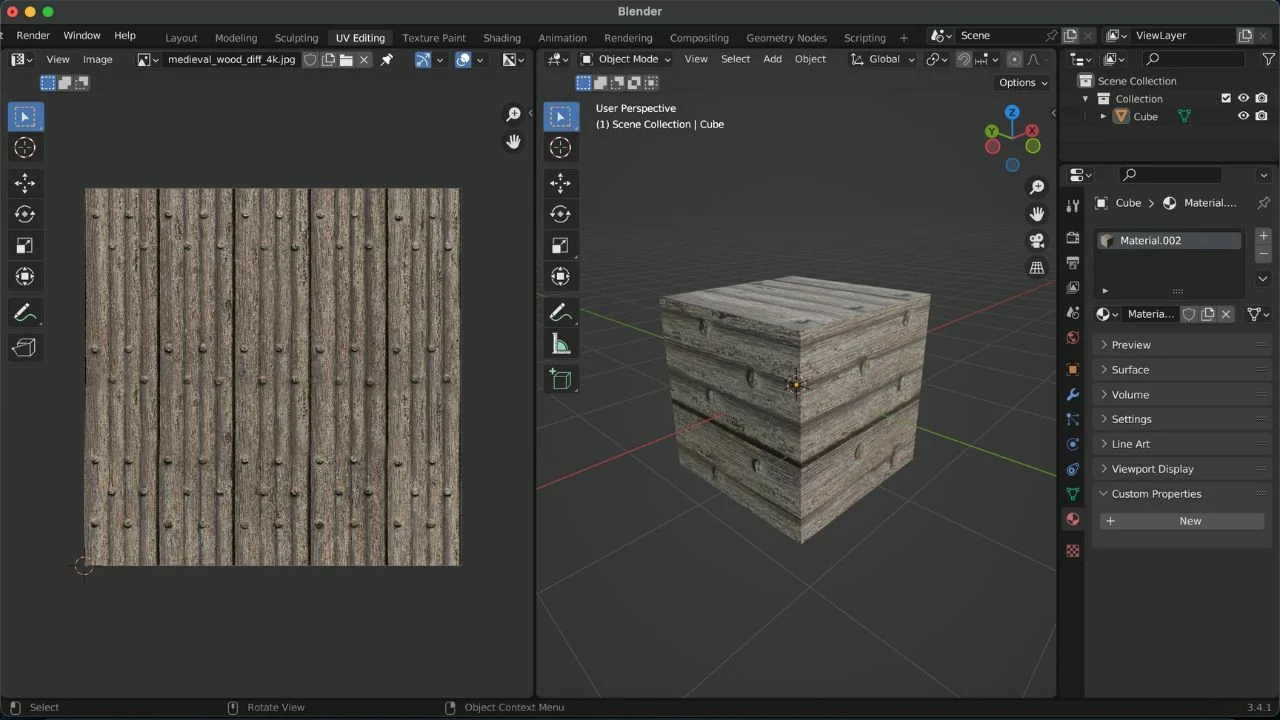The width and height of the screenshot is (1280, 720).
Task: Click the Rotate tool in 3D viewport
Action: 560,214
